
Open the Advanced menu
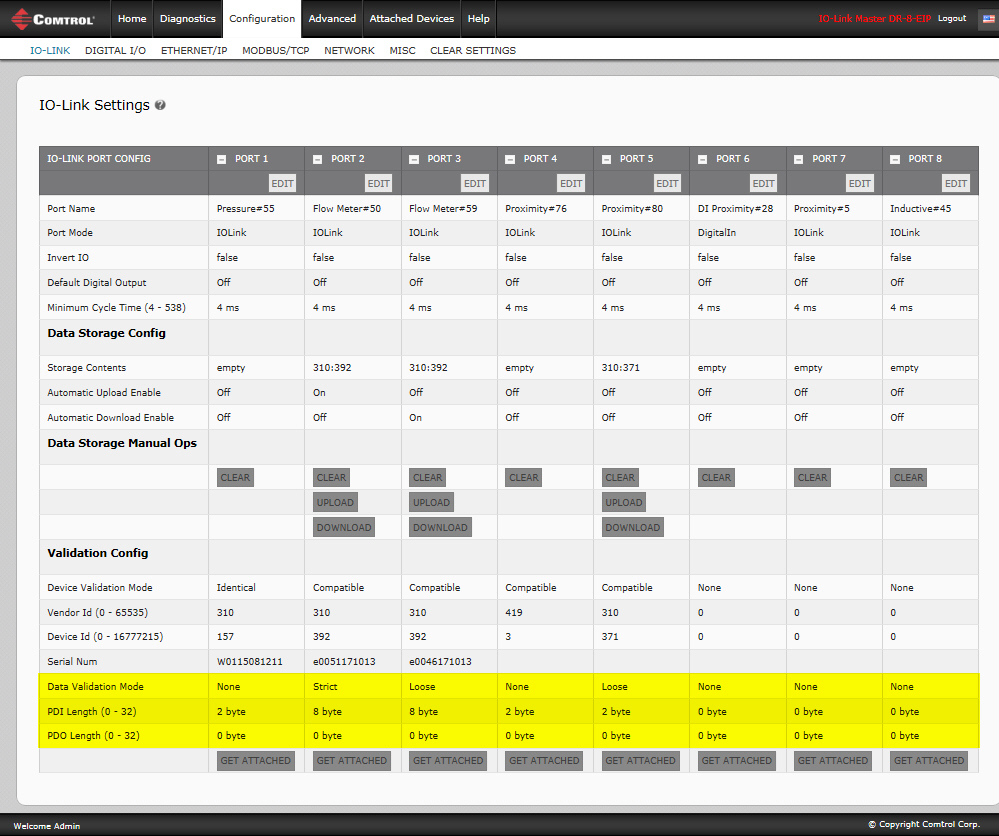(332, 18)
